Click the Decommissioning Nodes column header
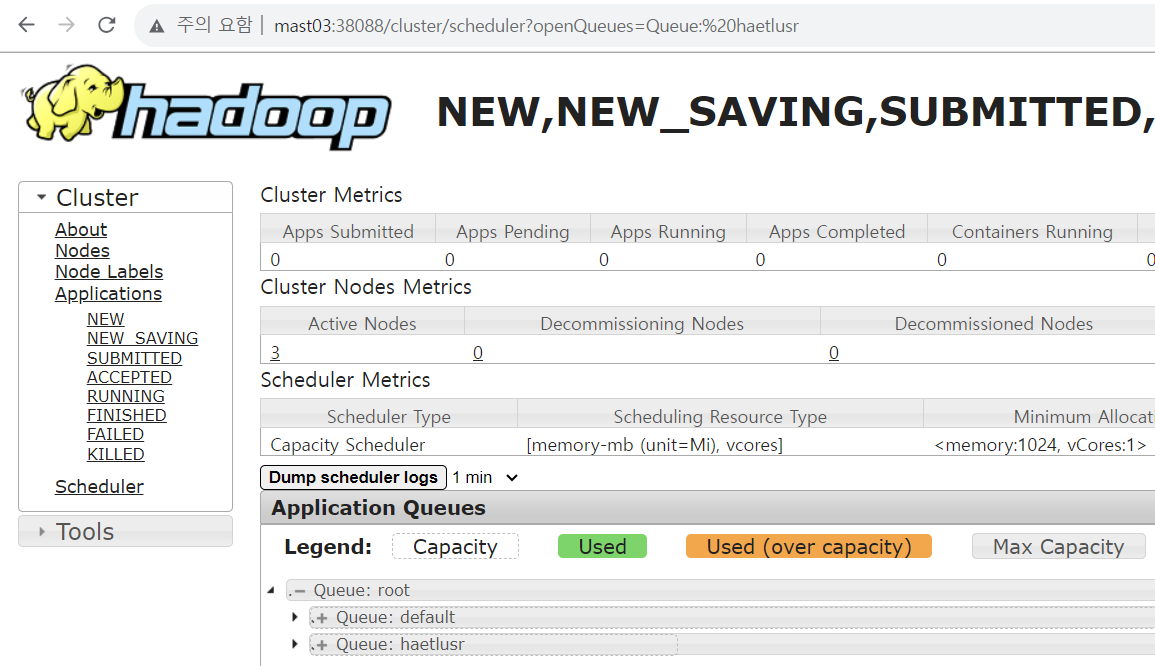The image size is (1155, 666). [x=642, y=323]
